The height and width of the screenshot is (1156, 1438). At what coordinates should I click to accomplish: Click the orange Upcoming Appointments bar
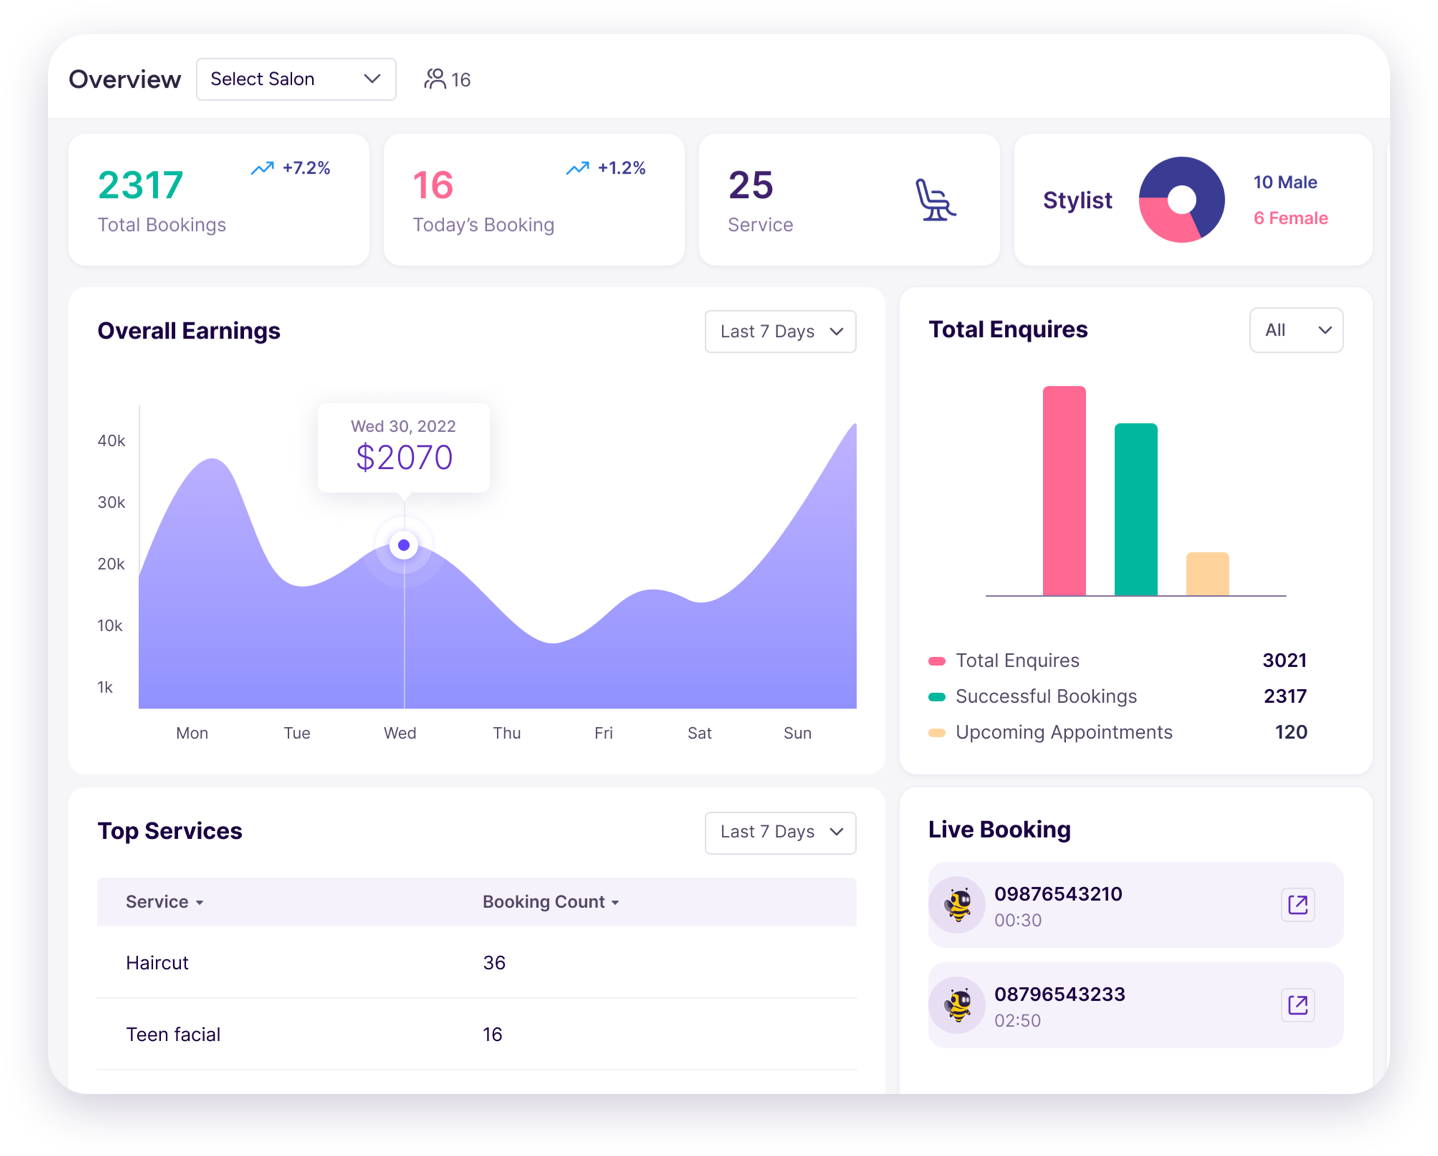[x=1208, y=574]
